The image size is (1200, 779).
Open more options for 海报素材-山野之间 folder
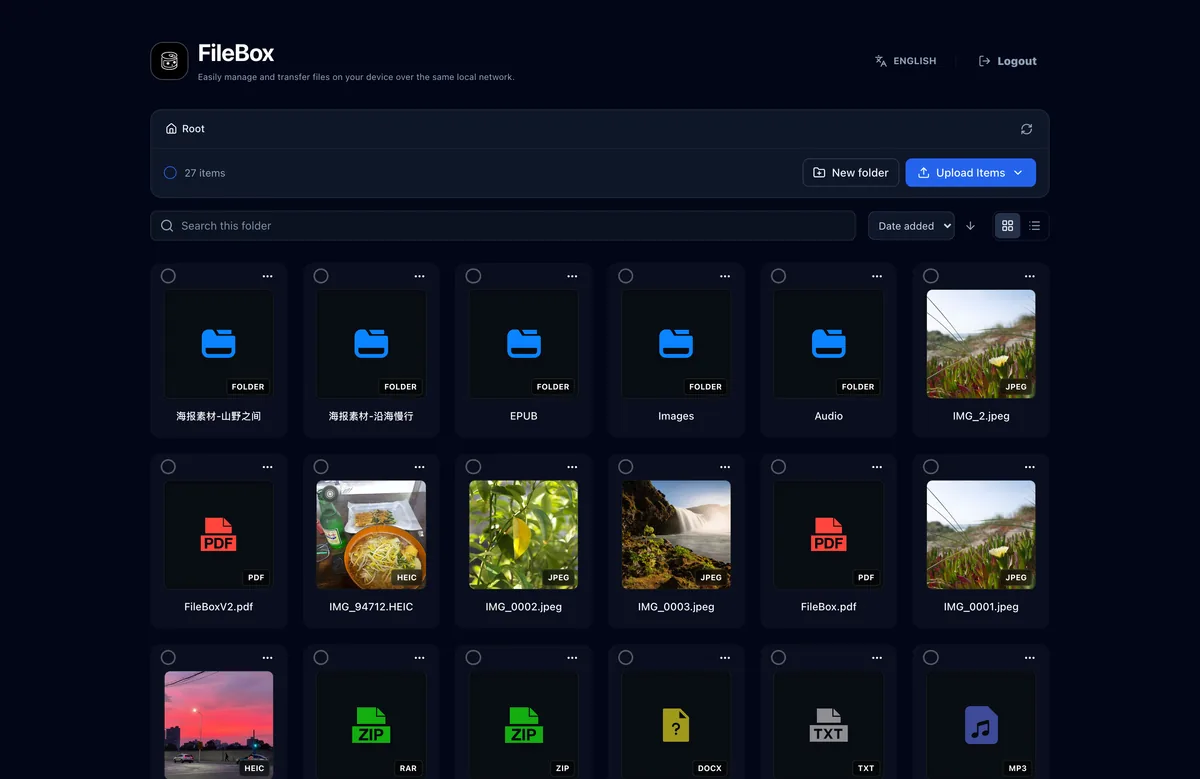click(267, 276)
